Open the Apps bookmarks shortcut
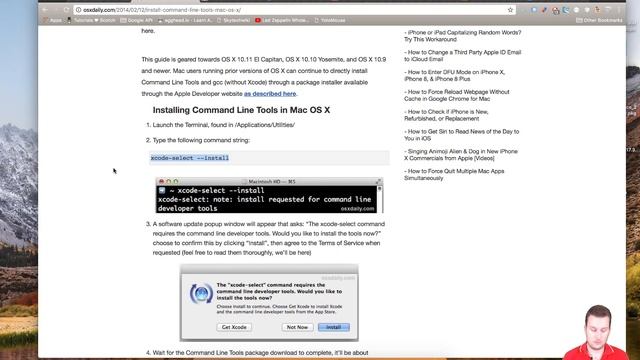Image resolution: width=640 pixels, height=360 pixels. (53, 20)
